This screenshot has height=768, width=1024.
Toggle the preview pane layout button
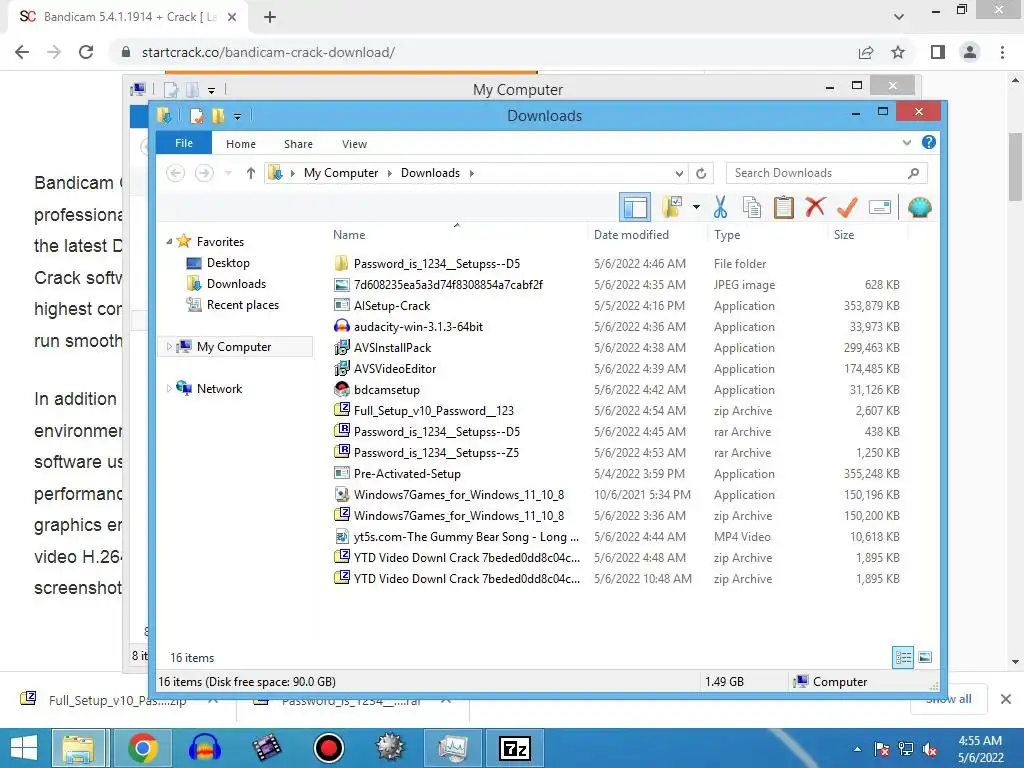click(x=635, y=208)
